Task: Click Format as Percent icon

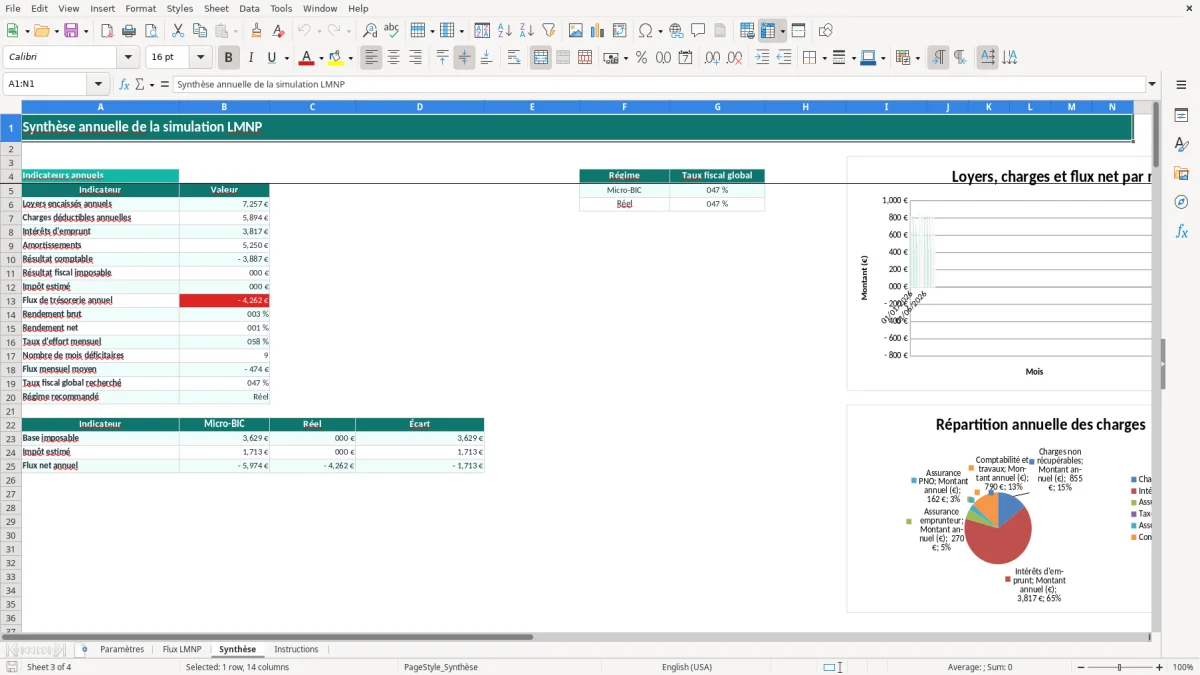Action: click(x=641, y=58)
